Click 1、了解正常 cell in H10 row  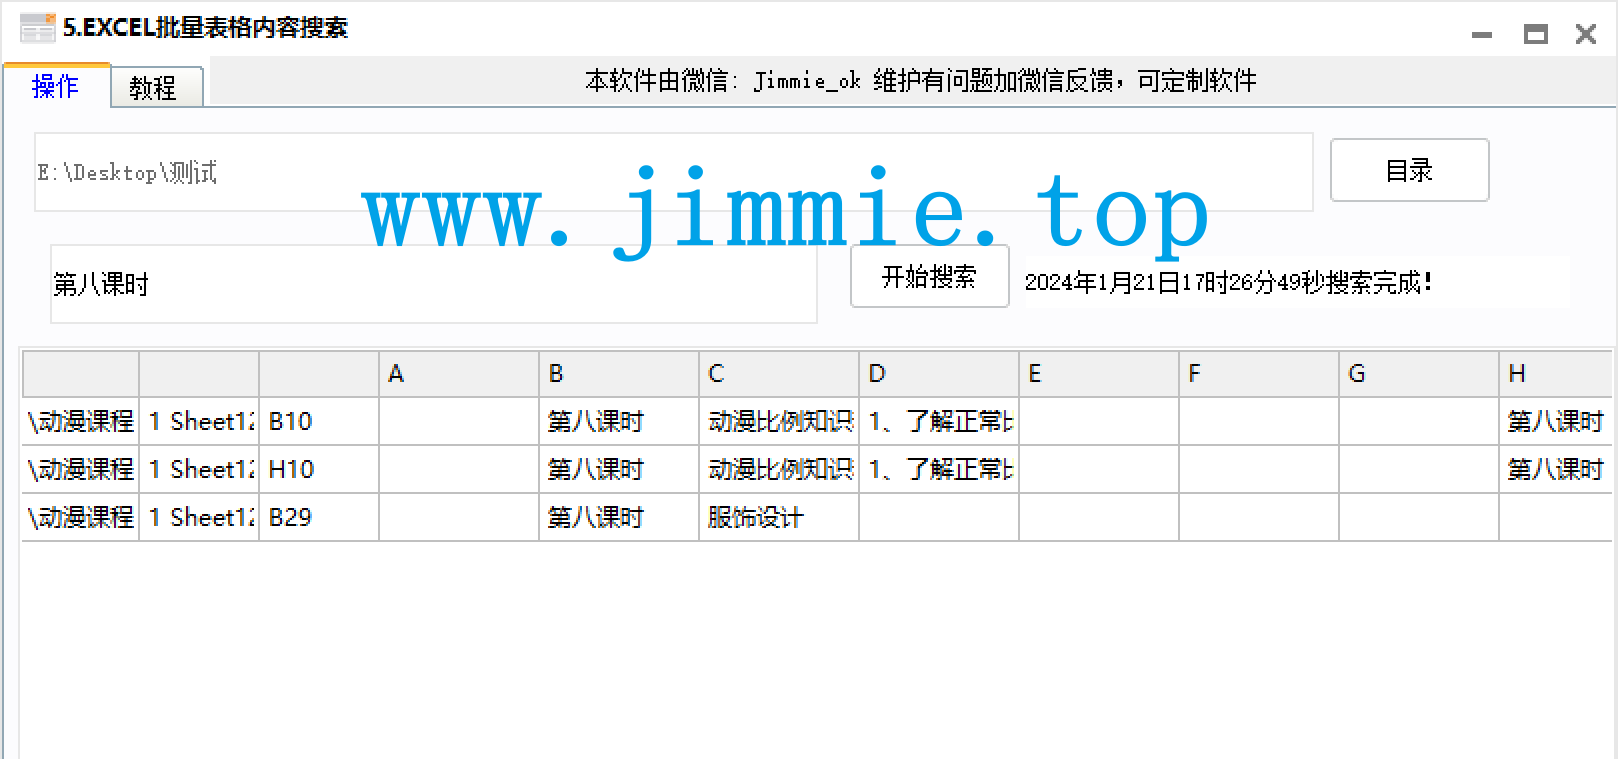click(x=939, y=469)
